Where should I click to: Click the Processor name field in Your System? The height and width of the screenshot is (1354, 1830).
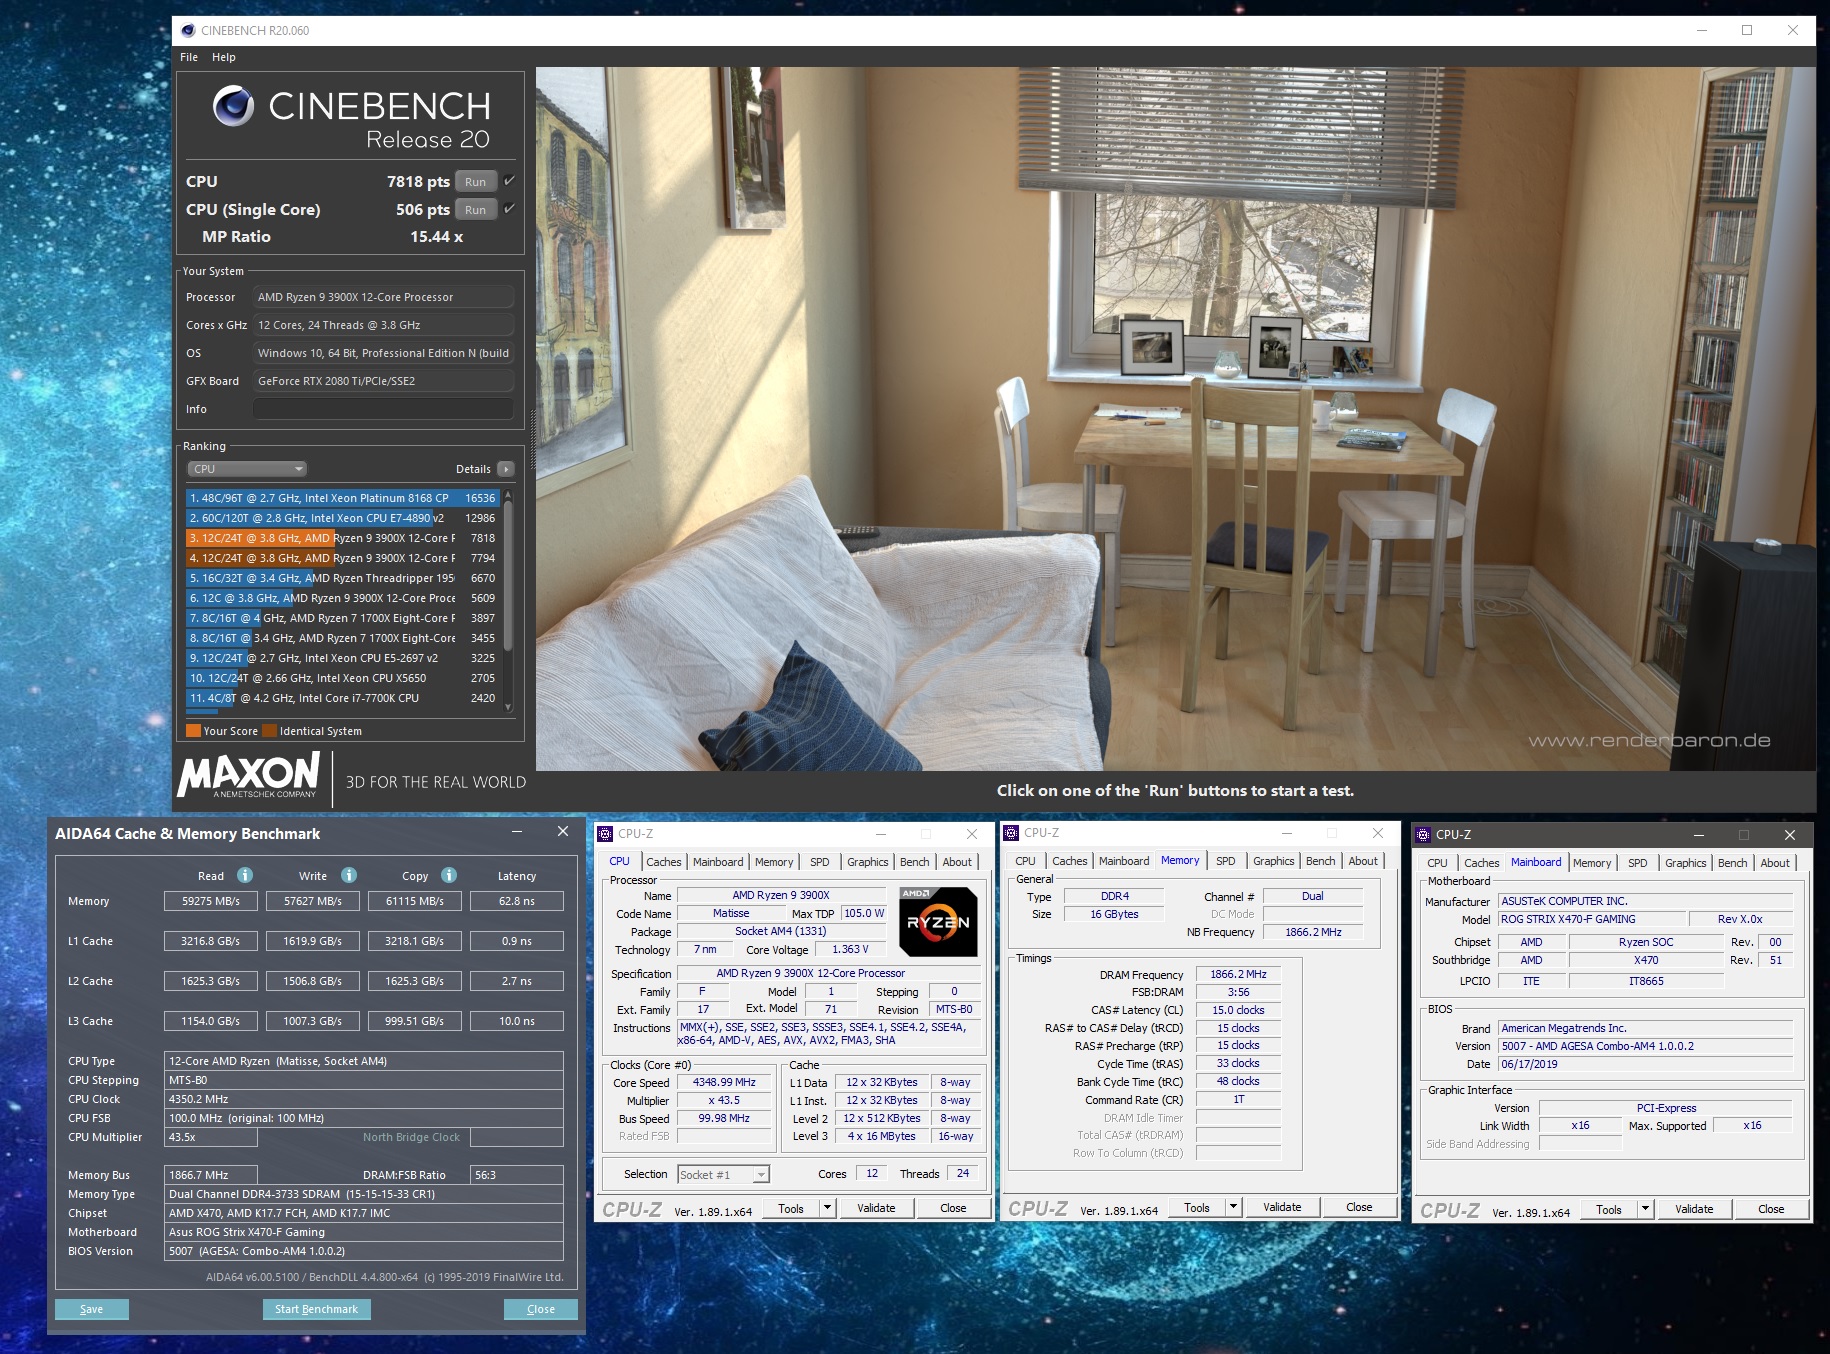pos(383,297)
